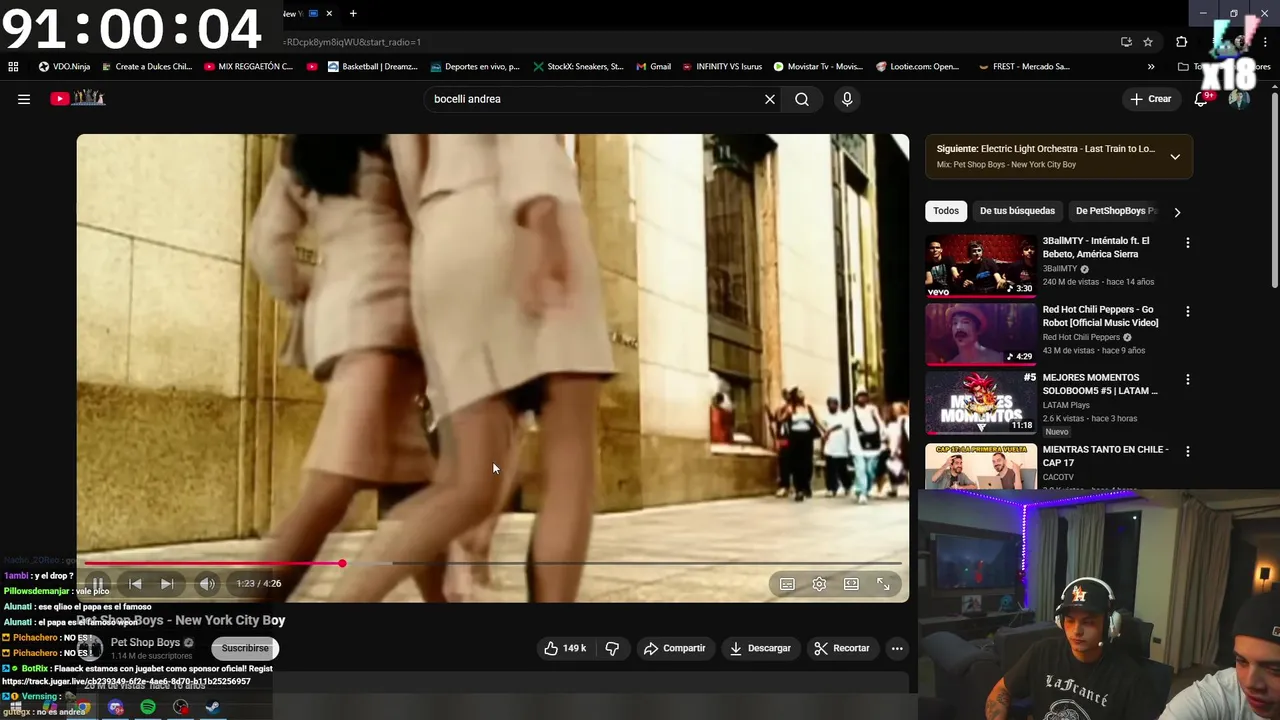Open Chrome from the taskbar
Viewport: 1280px width, 720px height.
point(82,707)
